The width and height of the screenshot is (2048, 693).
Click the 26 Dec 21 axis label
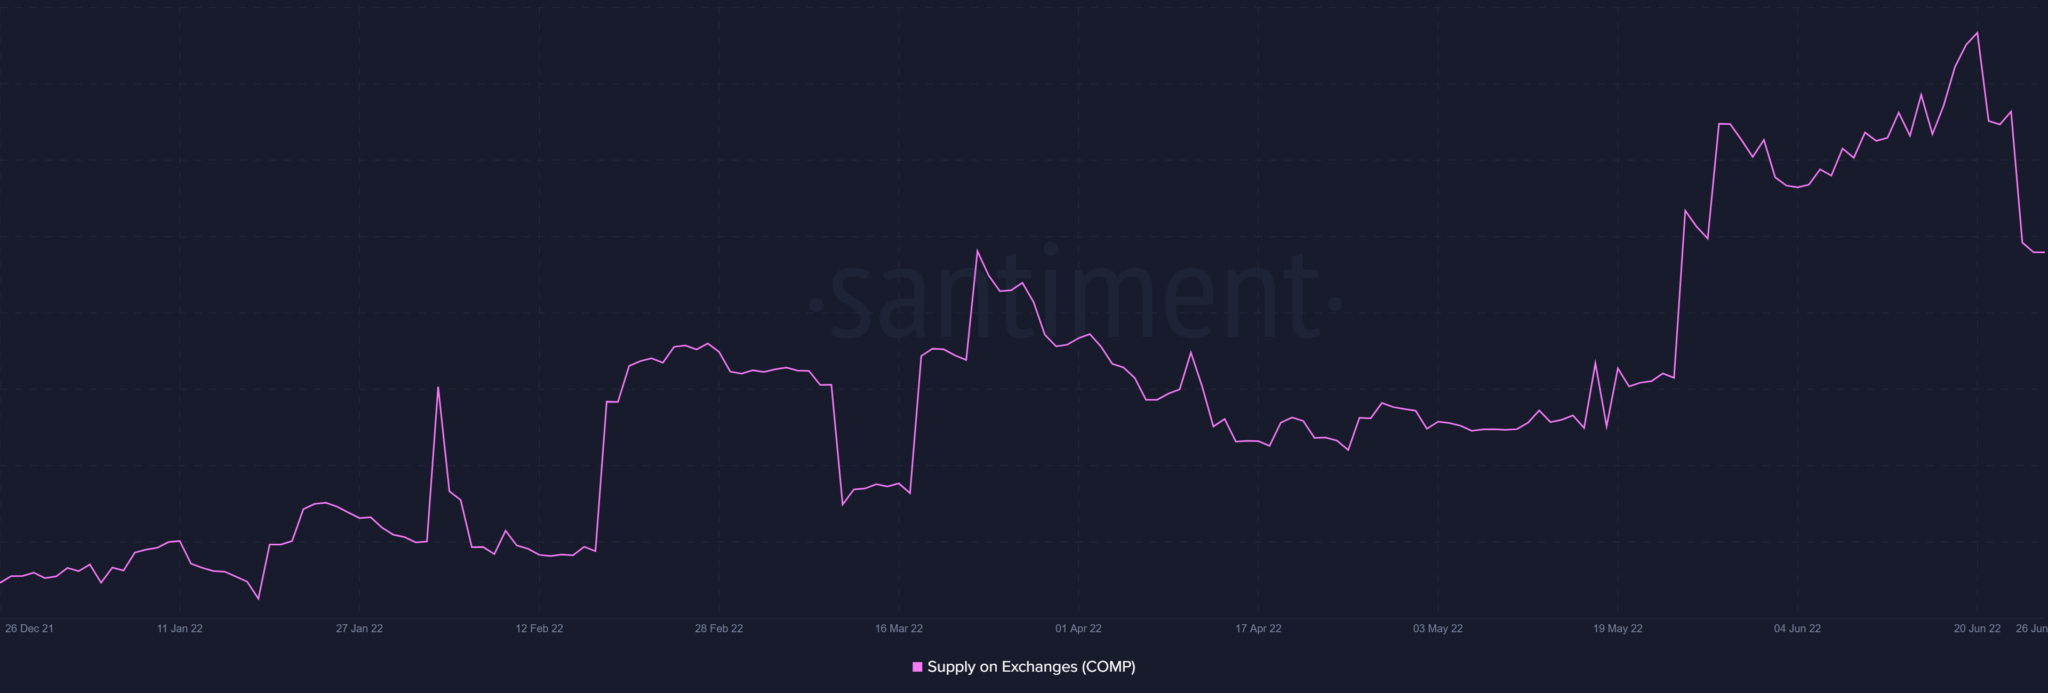coord(29,629)
